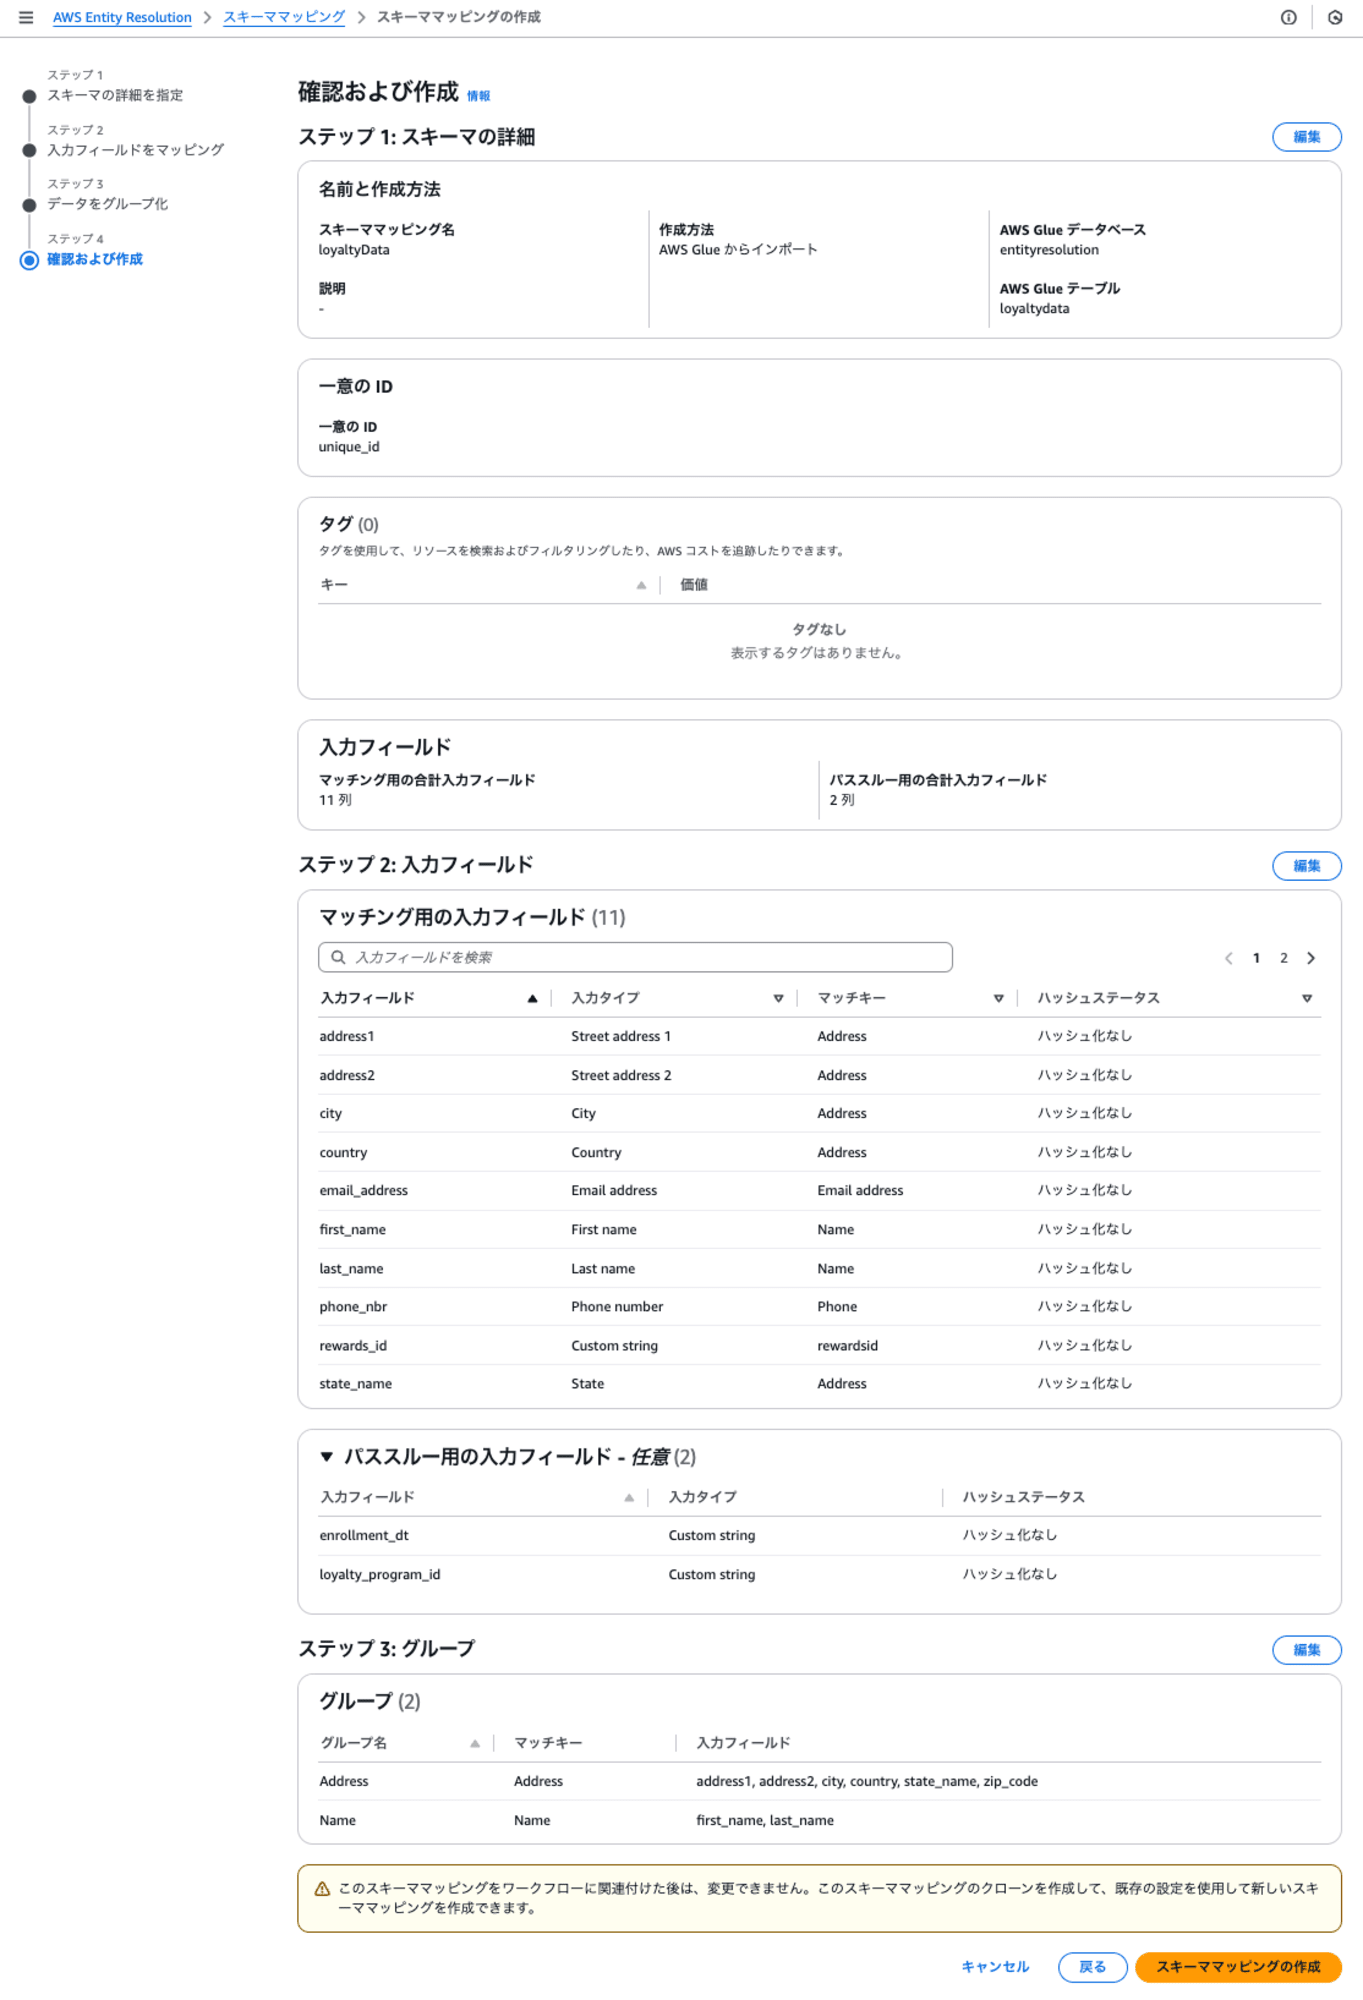
Task: Select page 1 in pagination
Action: pos(1256,958)
